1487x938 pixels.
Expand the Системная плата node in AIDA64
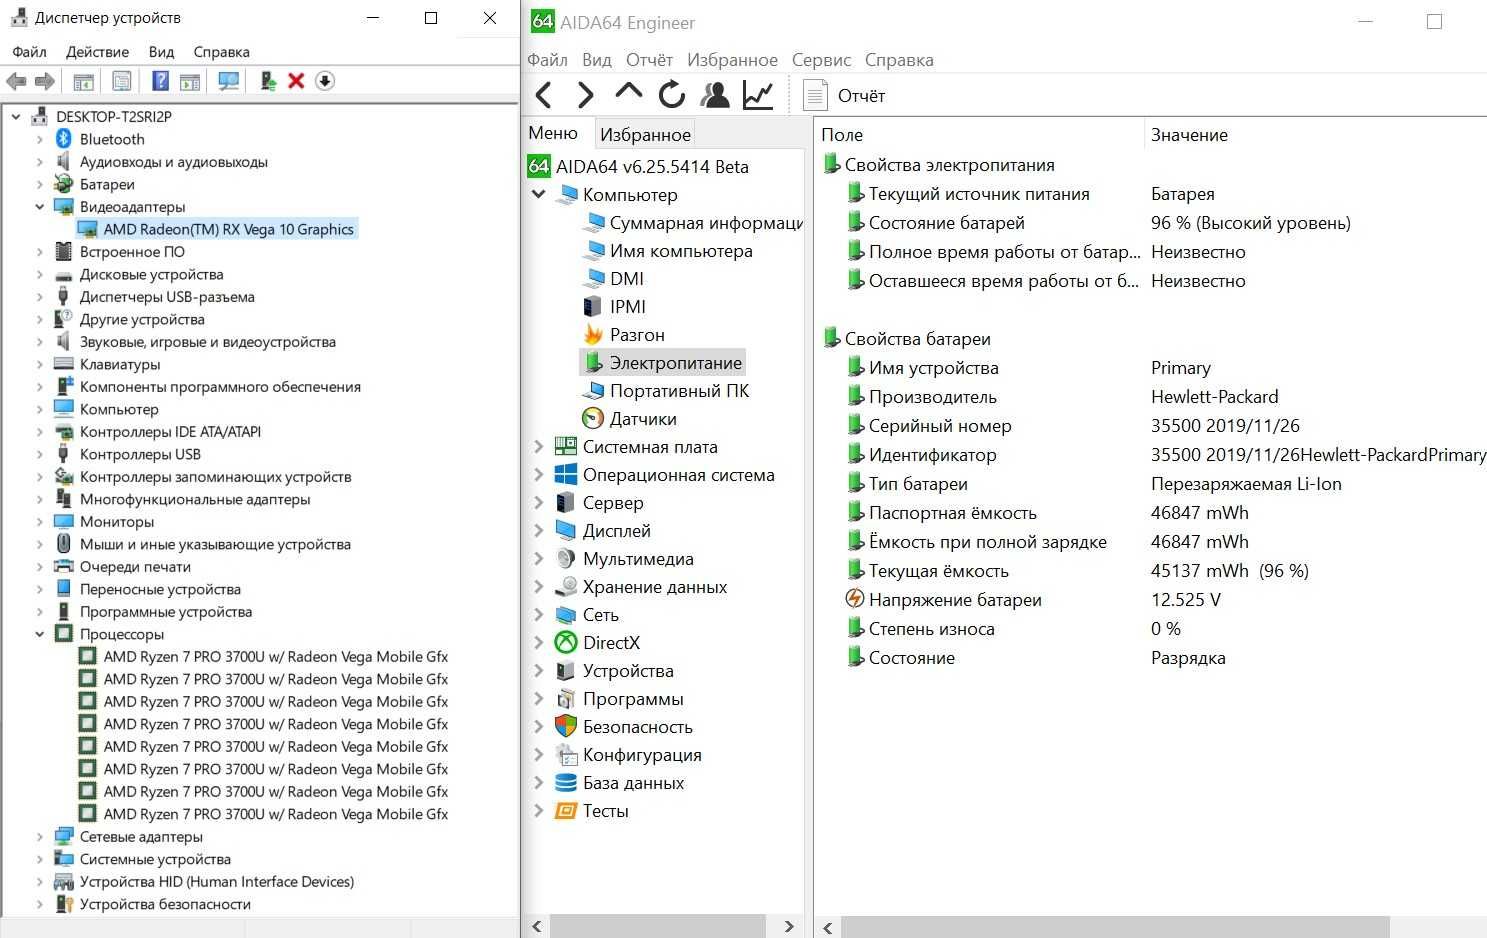point(539,447)
